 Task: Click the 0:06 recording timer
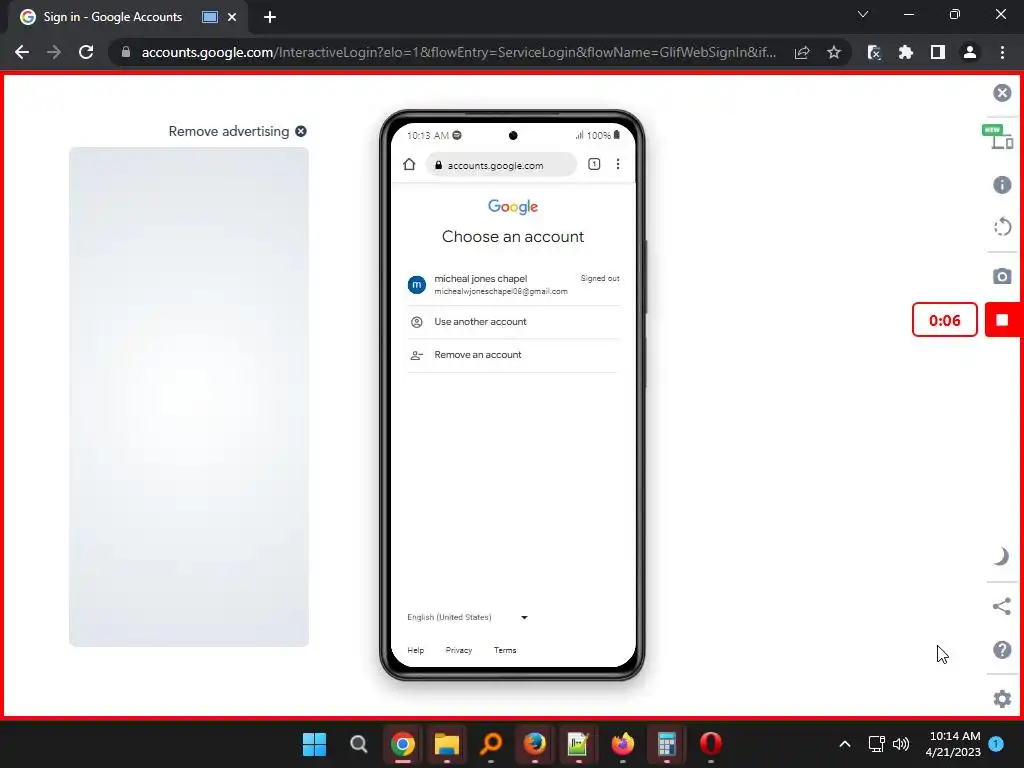(944, 320)
